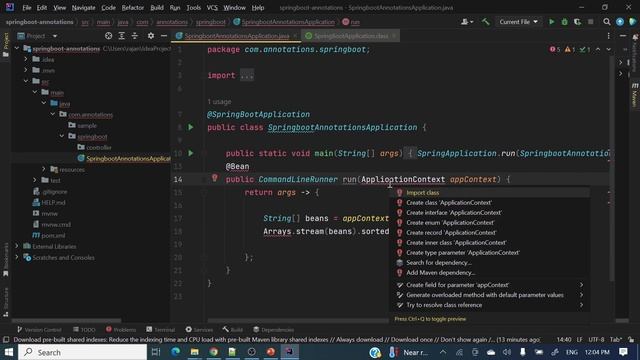Click the errors count indicator in editor
Viewport: 640px width, 360px height.
555,49
